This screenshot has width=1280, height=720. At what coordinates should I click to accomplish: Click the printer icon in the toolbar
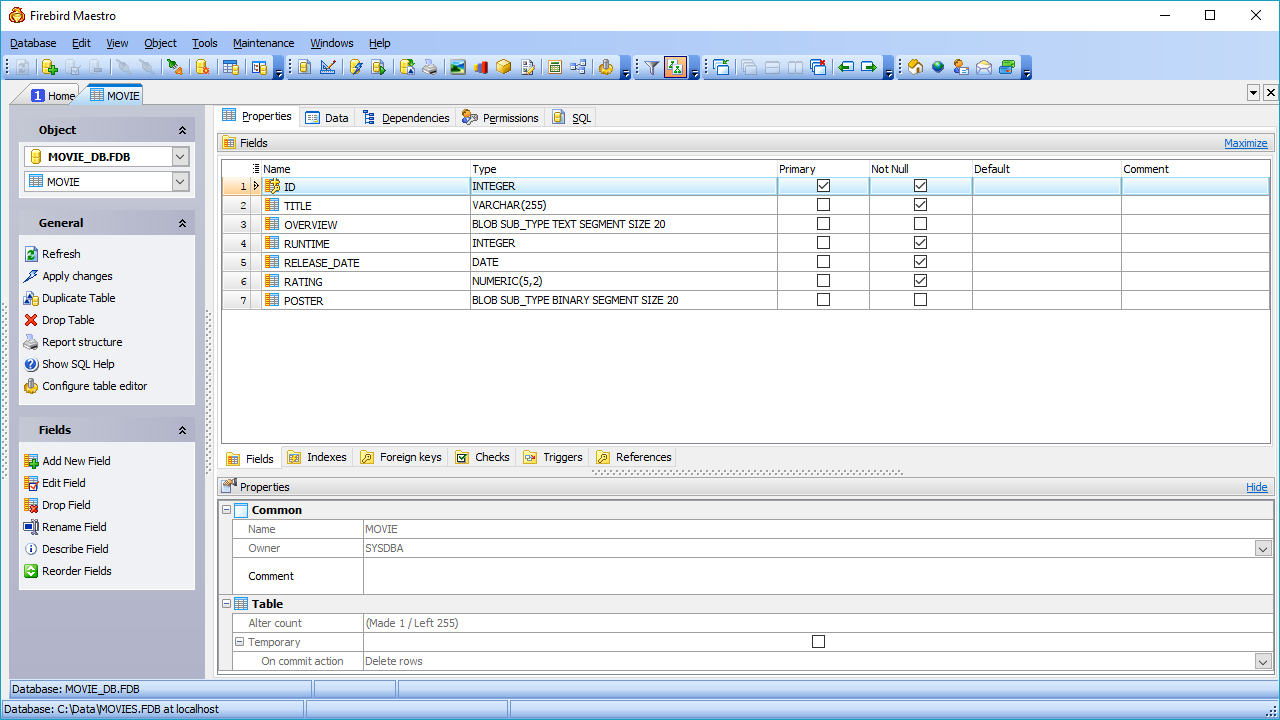click(x=429, y=67)
